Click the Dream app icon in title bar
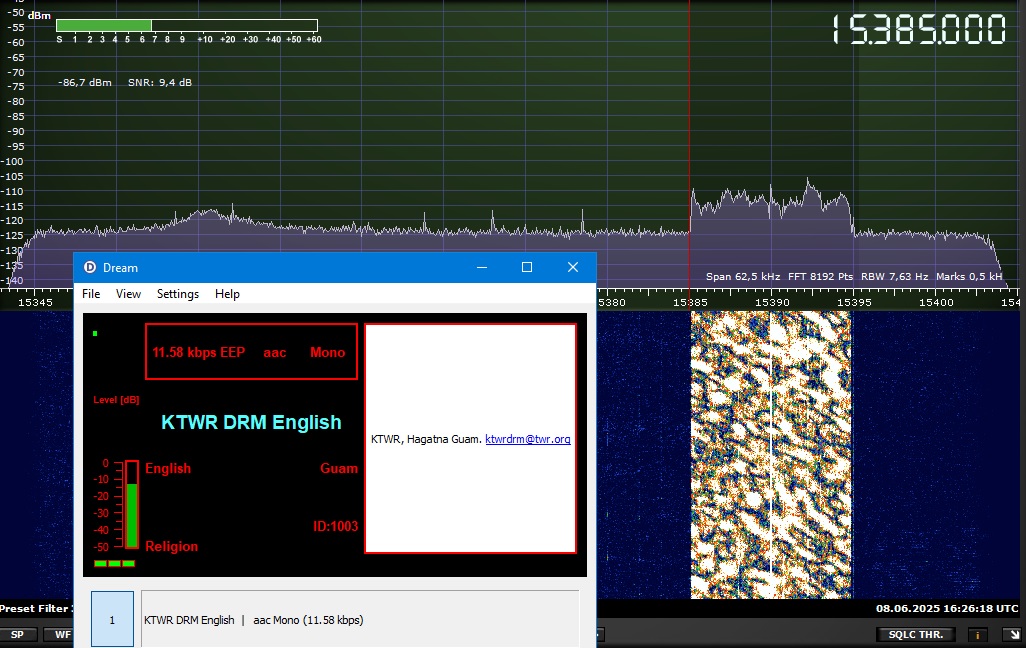 pos(90,267)
